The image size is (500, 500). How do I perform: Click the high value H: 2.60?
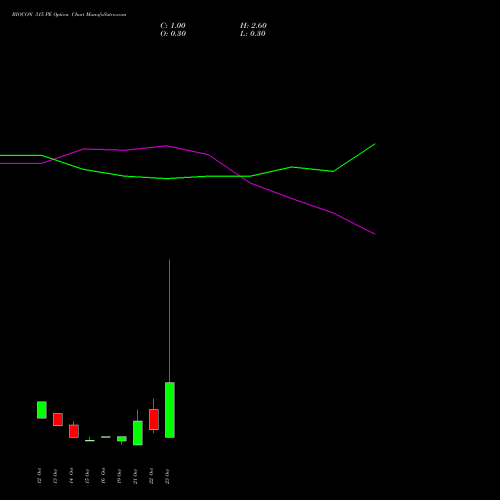(253, 26)
